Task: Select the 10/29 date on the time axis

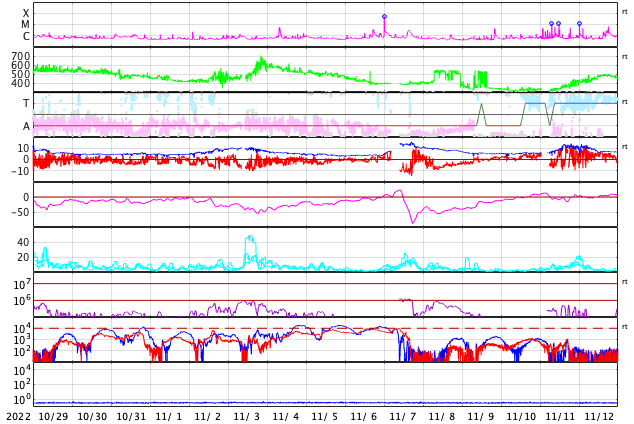Action: (x=53, y=416)
